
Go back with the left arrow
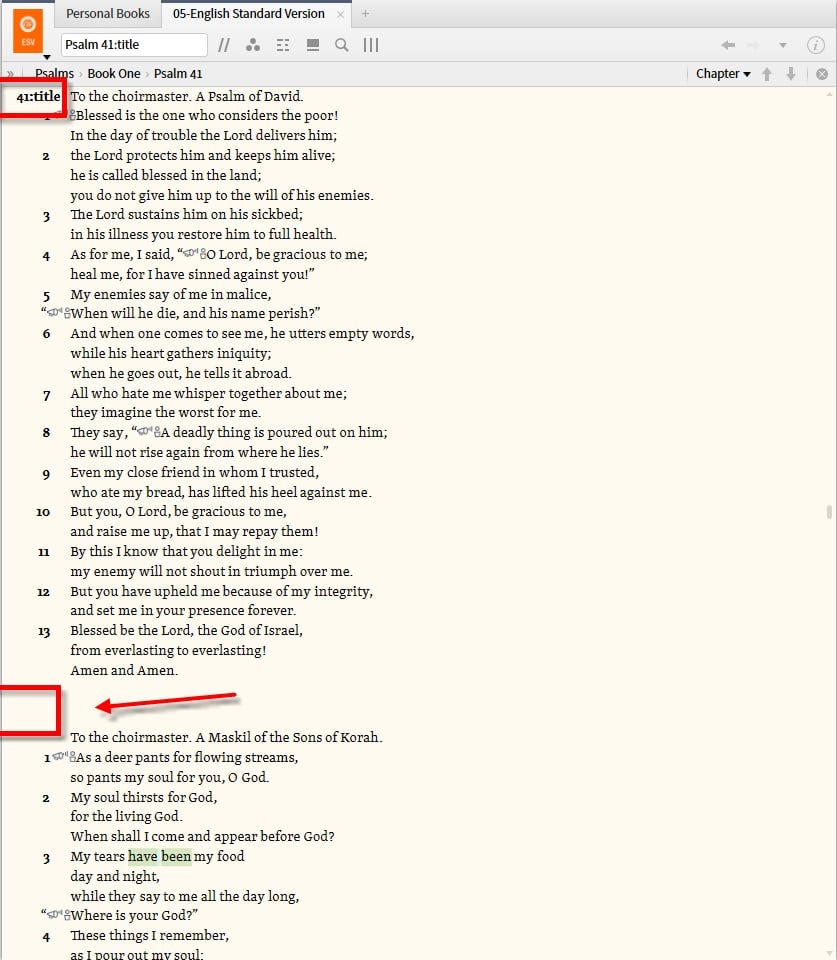coord(728,45)
